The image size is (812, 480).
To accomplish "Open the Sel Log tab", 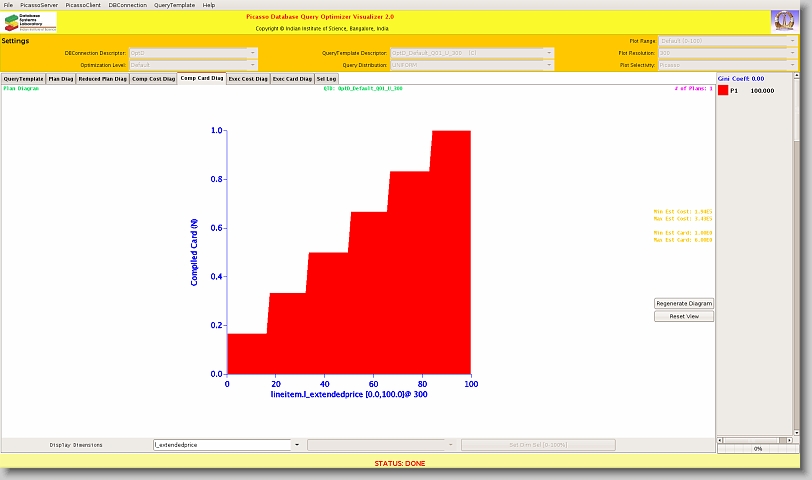I will tap(326, 78).
